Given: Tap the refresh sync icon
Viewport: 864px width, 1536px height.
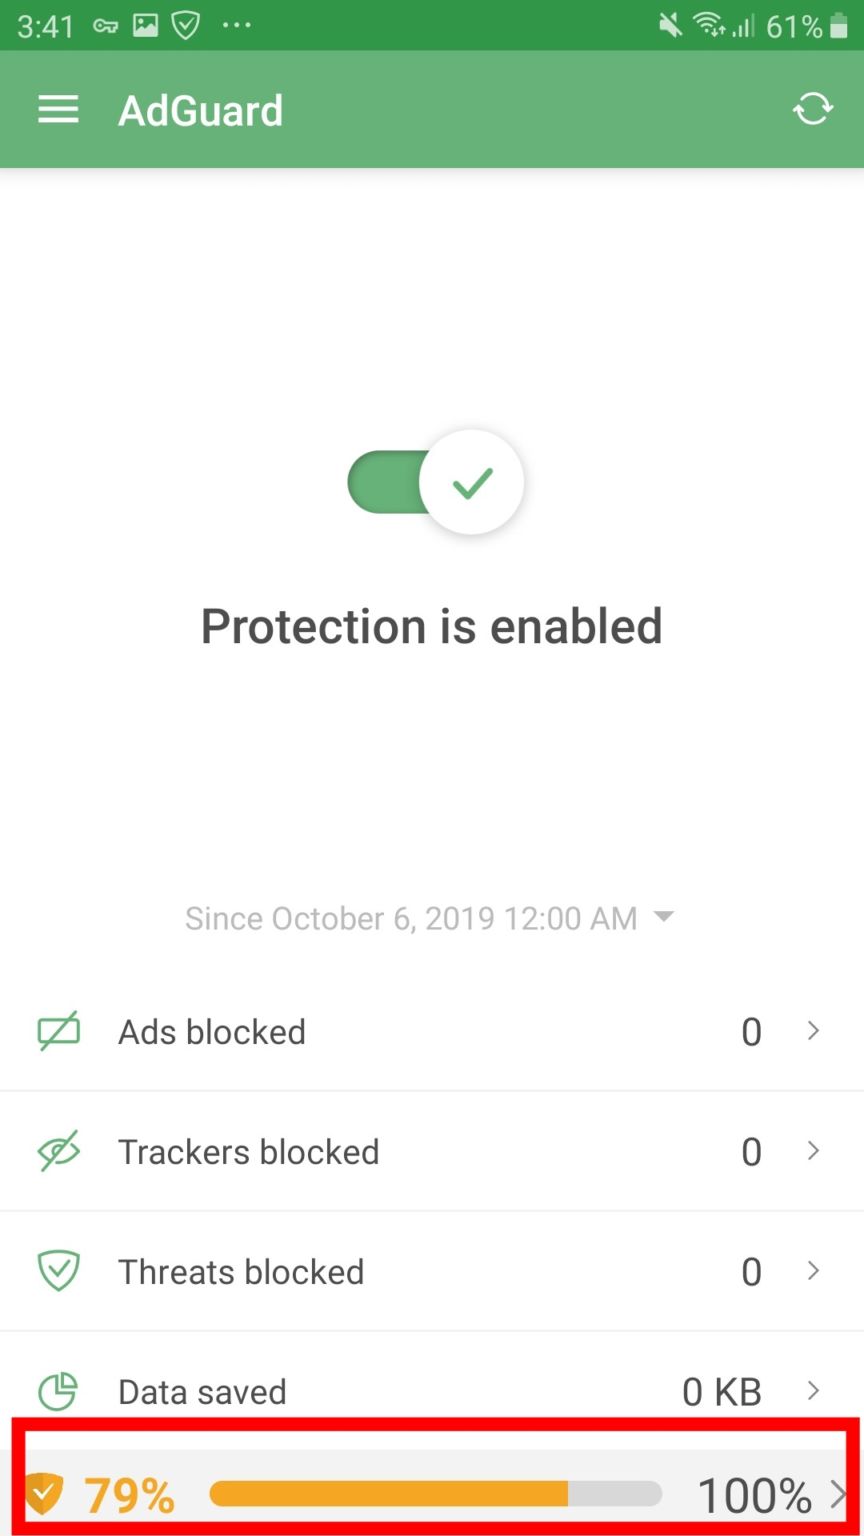Looking at the screenshot, I should click(x=812, y=109).
